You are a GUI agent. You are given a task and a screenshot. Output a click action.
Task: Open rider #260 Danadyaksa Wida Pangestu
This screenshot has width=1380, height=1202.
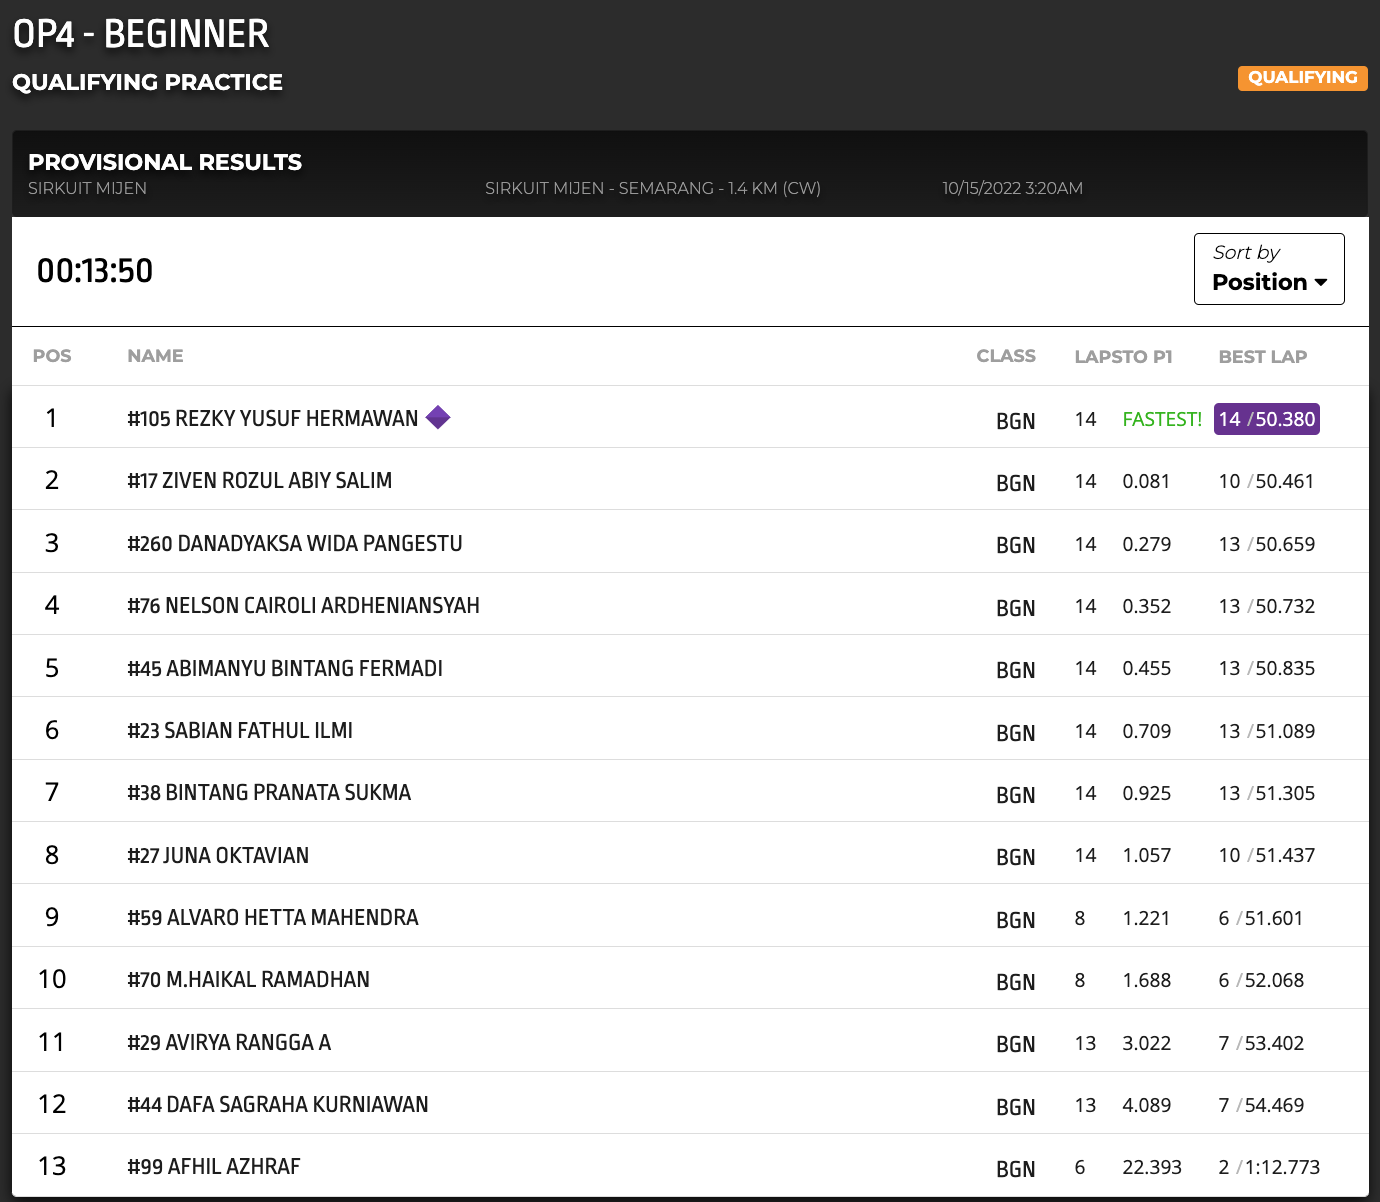click(294, 544)
